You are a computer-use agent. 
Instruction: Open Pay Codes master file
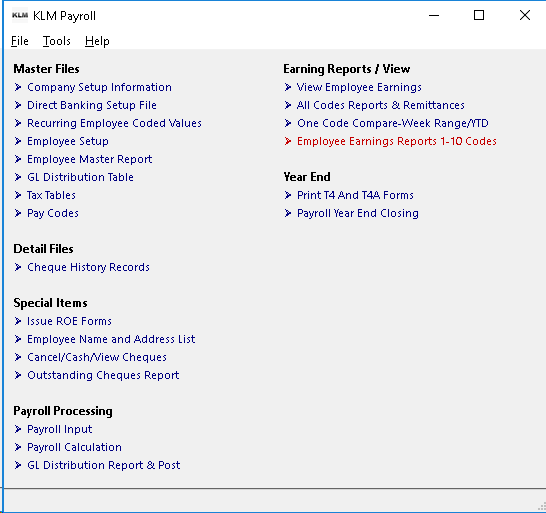[x=53, y=213]
